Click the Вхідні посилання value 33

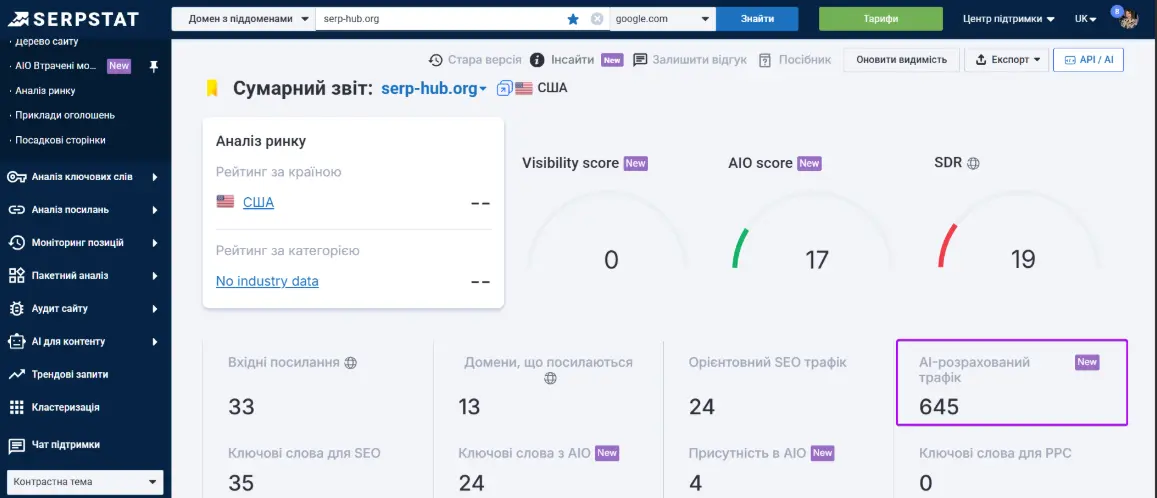click(241, 407)
